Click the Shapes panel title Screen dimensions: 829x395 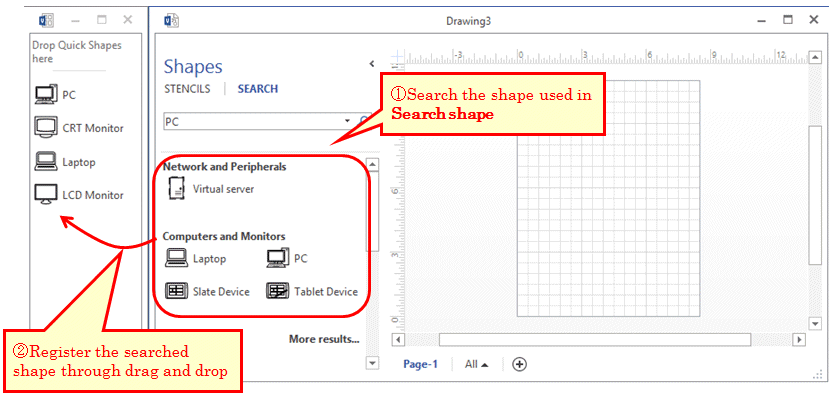[x=193, y=67]
